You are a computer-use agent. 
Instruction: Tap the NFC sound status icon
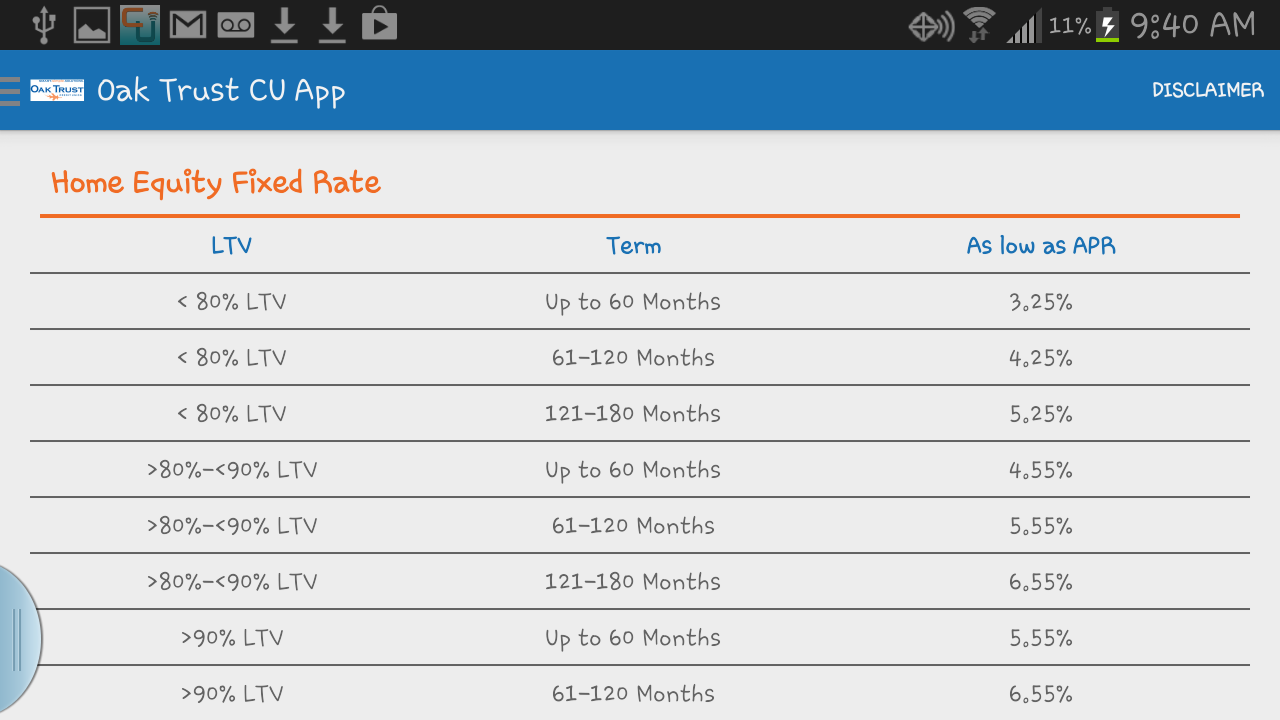931,26
